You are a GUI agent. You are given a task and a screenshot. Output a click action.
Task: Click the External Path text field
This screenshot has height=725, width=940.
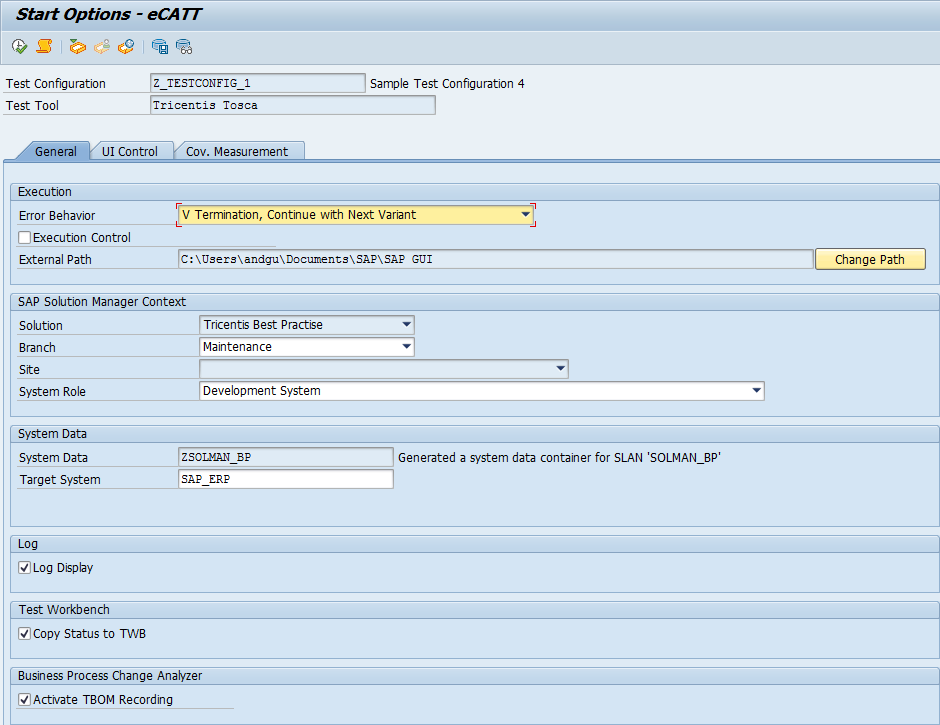coord(495,260)
